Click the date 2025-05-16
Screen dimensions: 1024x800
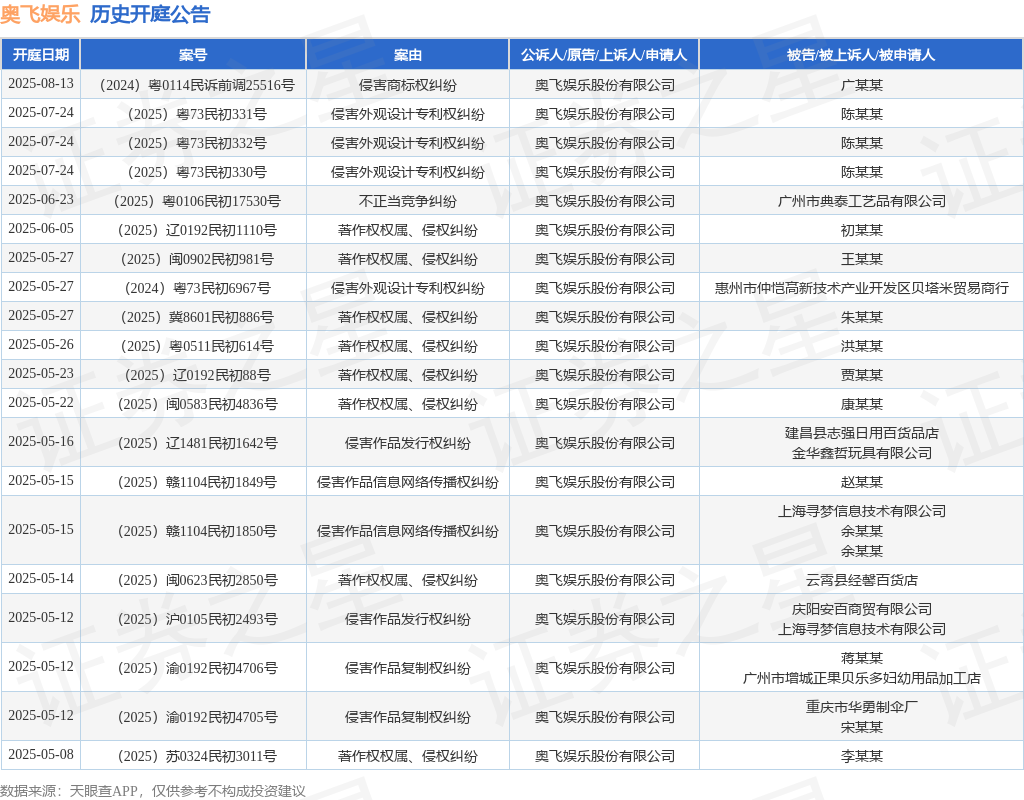point(40,441)
